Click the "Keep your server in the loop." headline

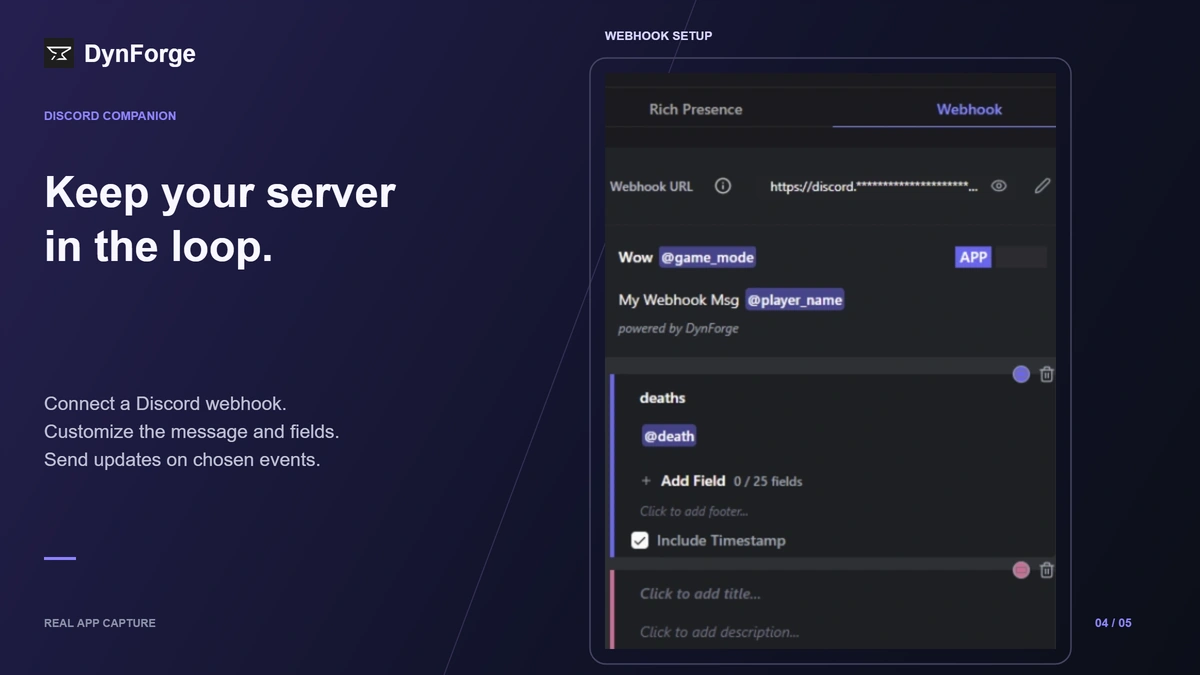click(x=220, y=220)
